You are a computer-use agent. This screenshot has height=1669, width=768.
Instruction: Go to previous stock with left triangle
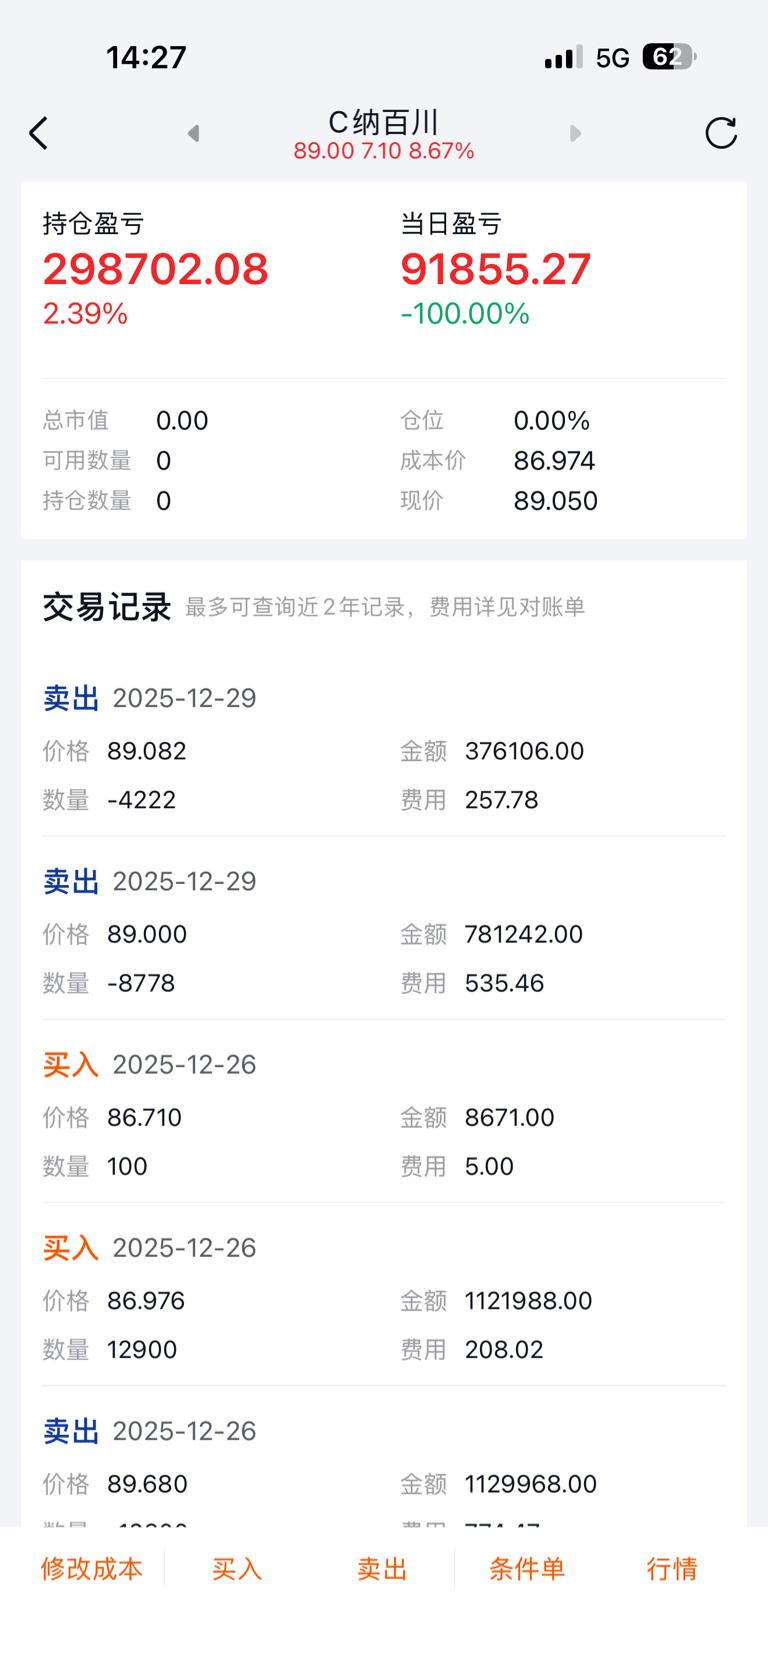[194, 133]
